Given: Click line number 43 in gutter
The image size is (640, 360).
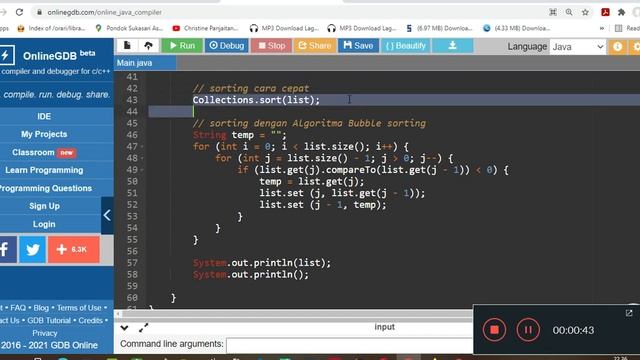Looking at the screenshot, I should point(132,100).
